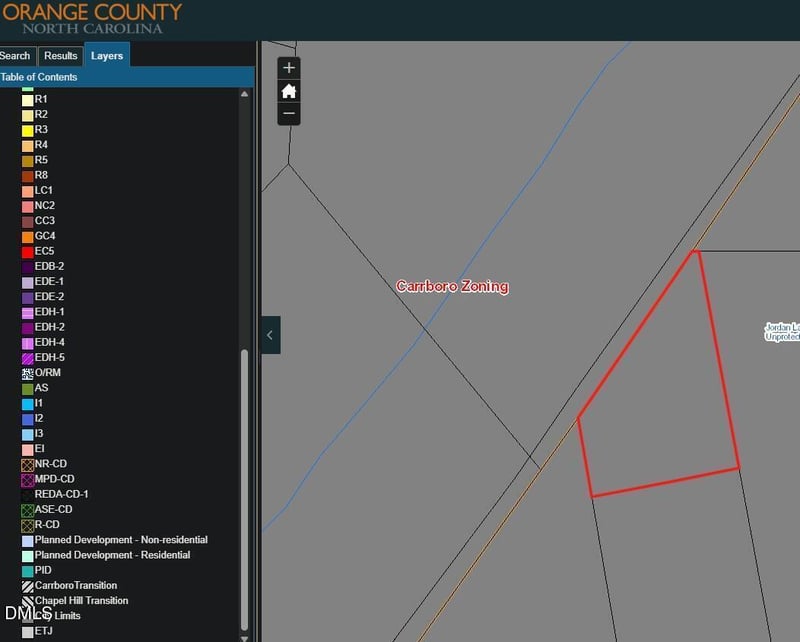Image resolution: width=800 pixels, height=642 pixels.
Task: Click the MPD-CD legend symbol
Action: (28, 480)
